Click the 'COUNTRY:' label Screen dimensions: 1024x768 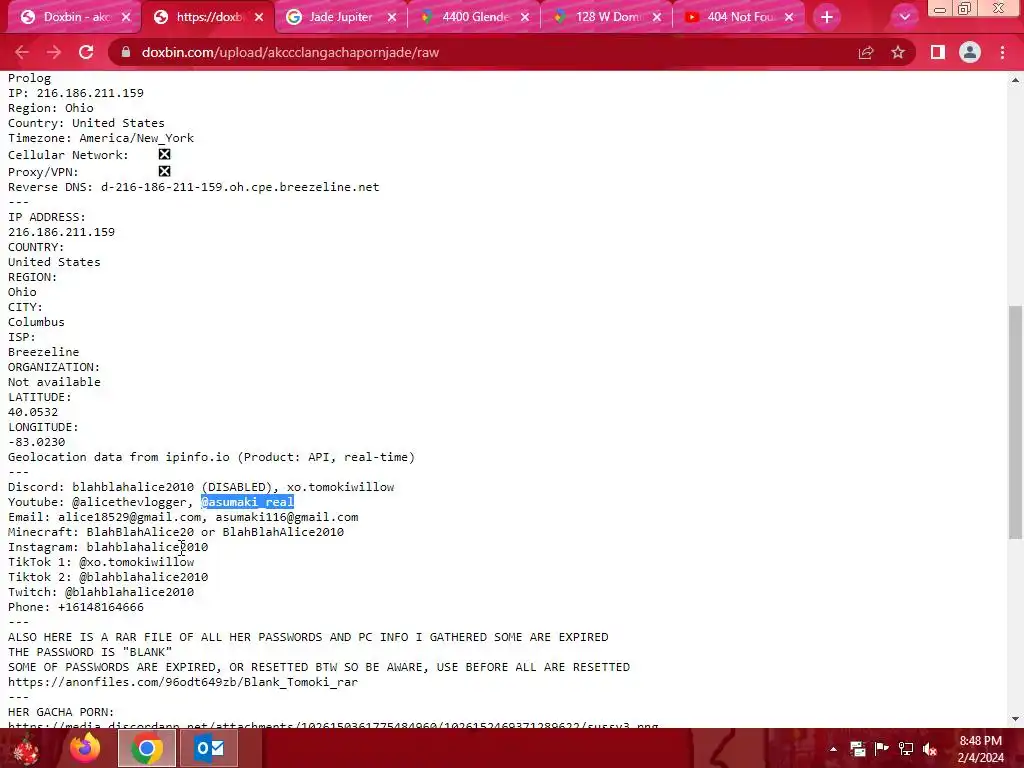36,247
